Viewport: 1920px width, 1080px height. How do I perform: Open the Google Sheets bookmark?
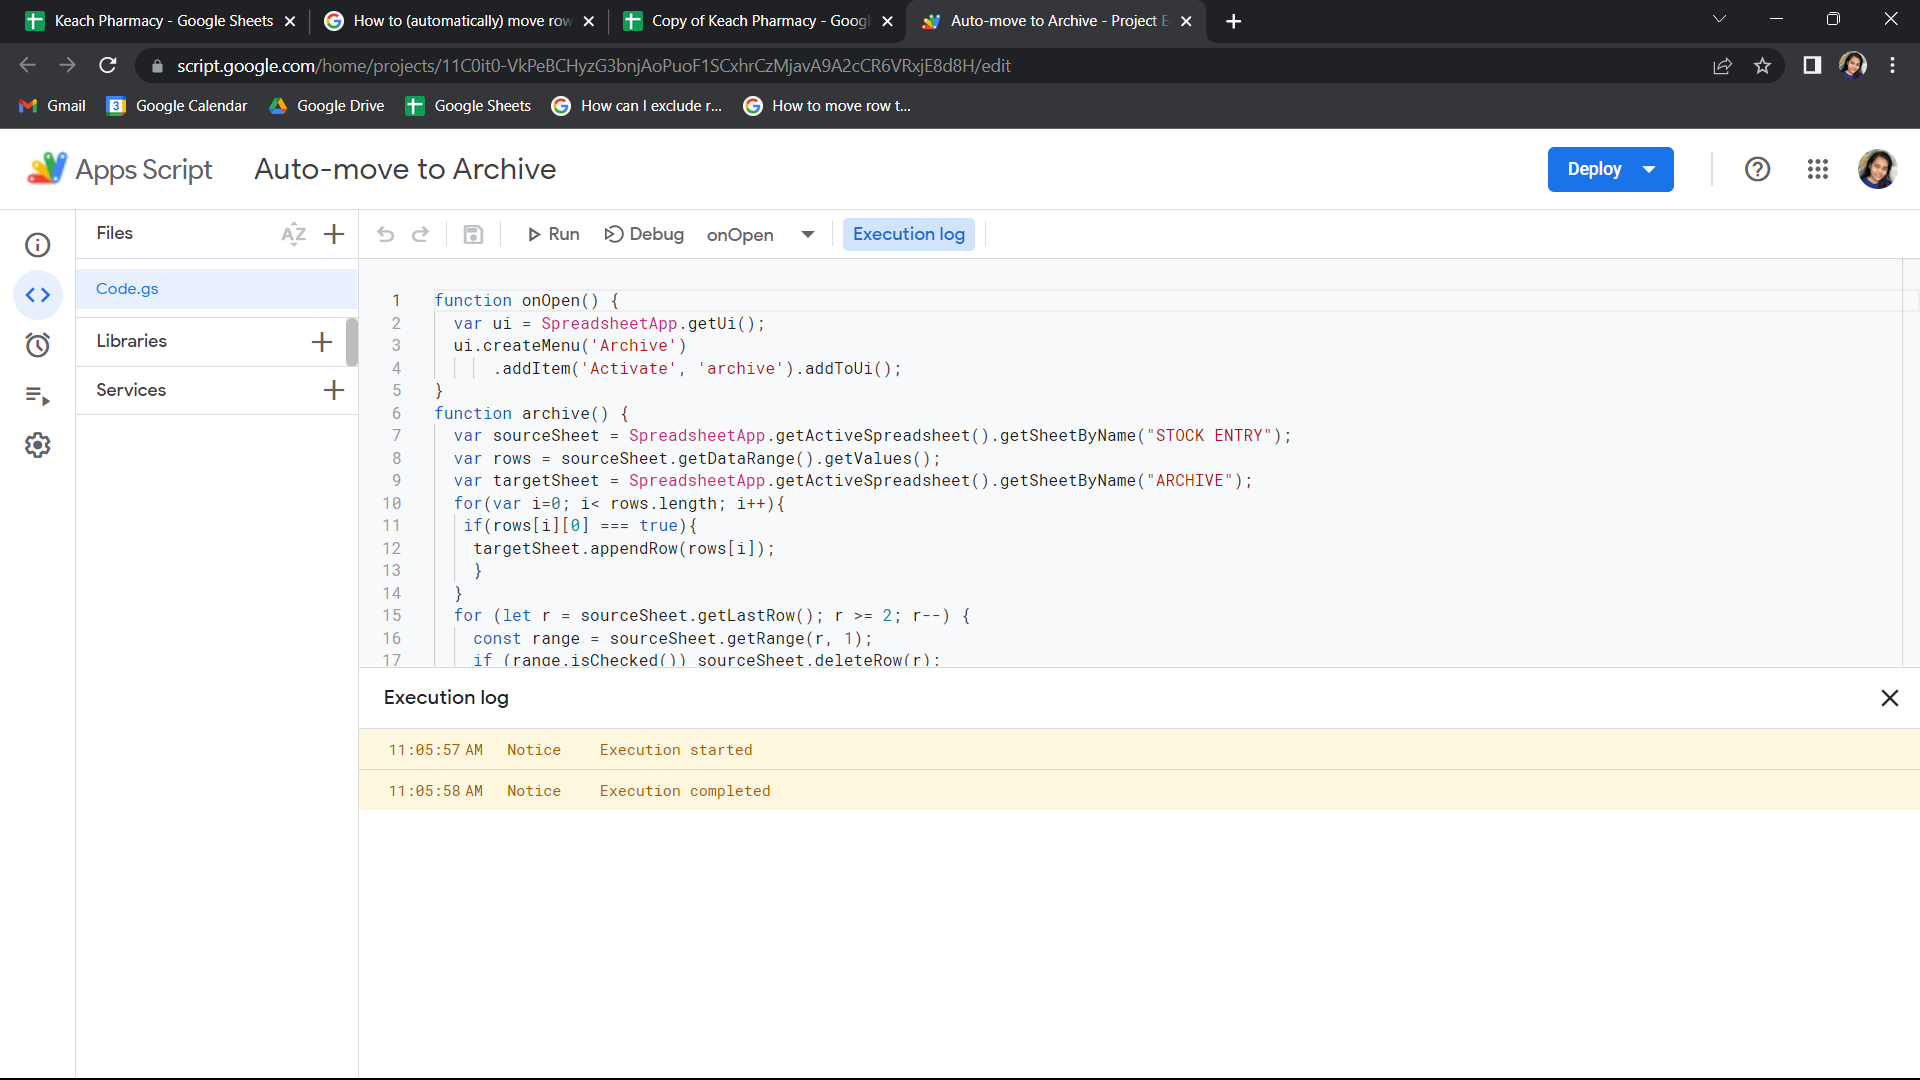(469, 106)
